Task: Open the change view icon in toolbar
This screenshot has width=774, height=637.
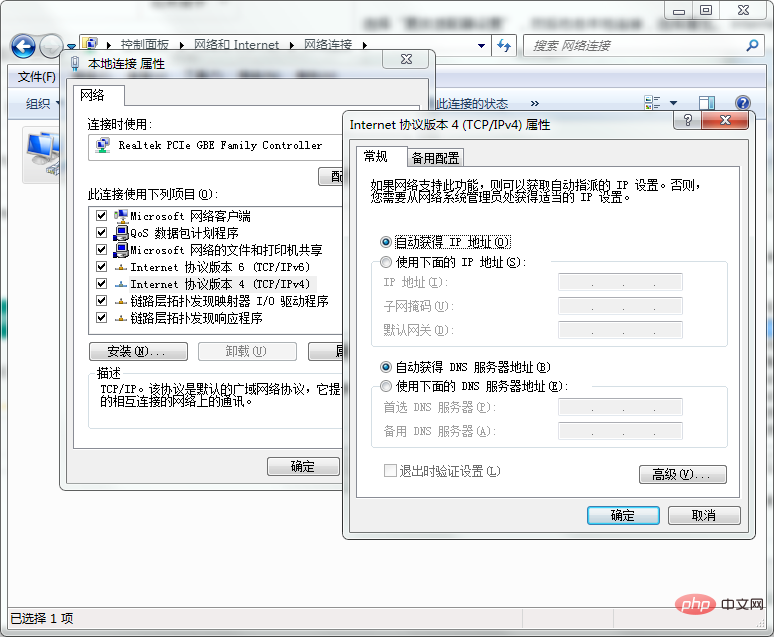Action: point(652,103)
